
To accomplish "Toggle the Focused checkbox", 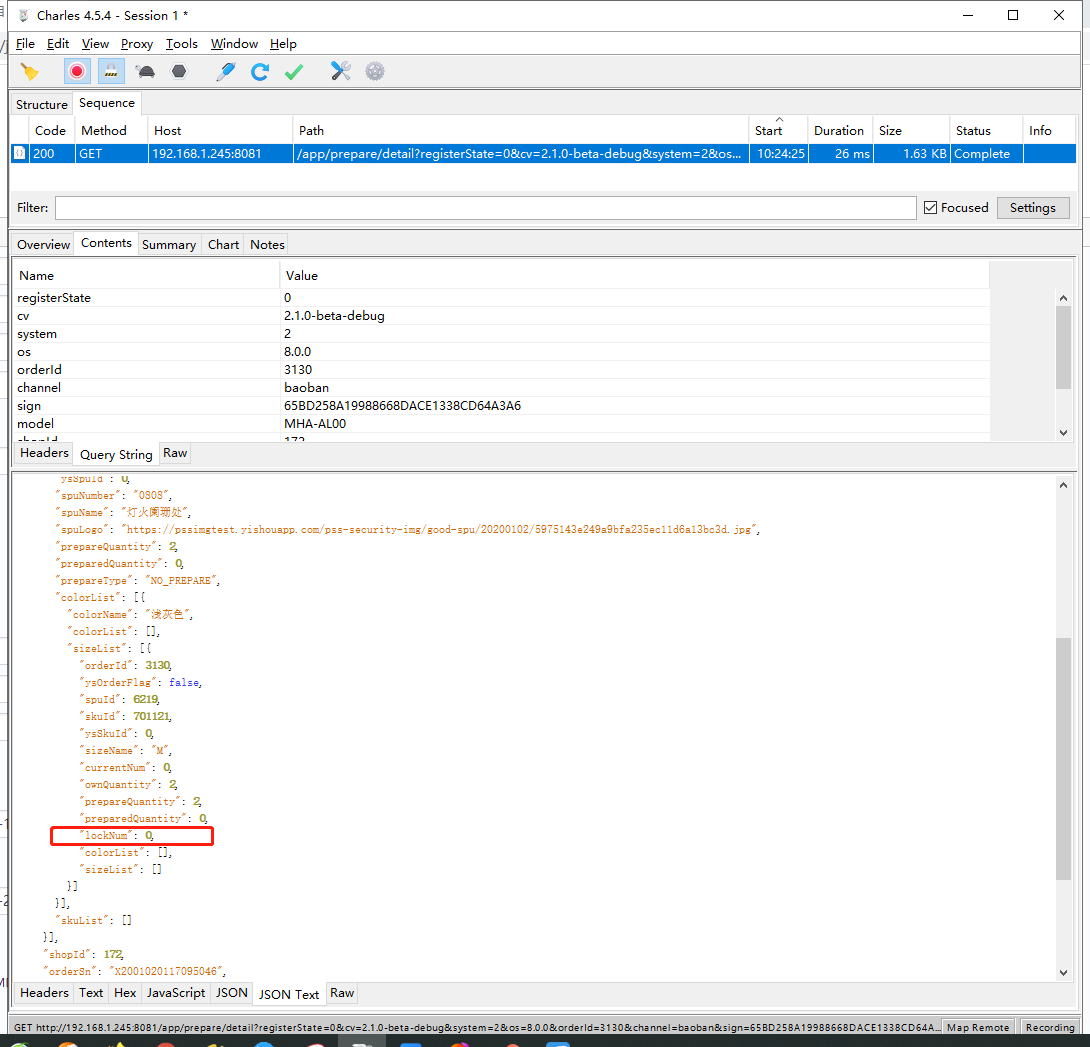I will [930, 208].
